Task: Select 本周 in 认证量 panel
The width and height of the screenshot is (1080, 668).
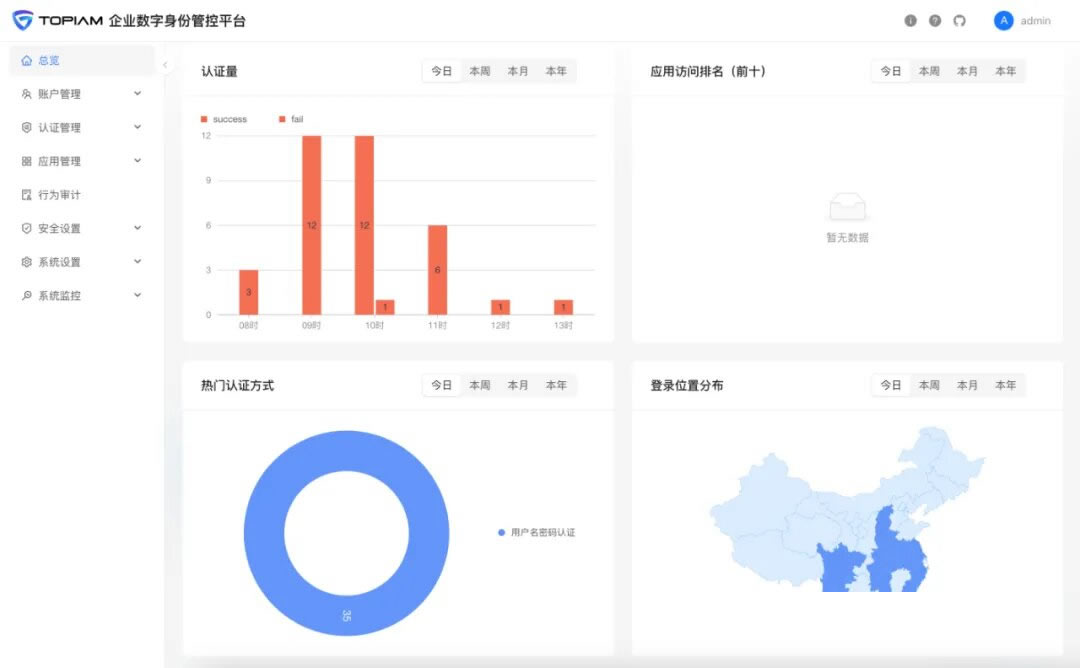Action: (x=479, y=71)
